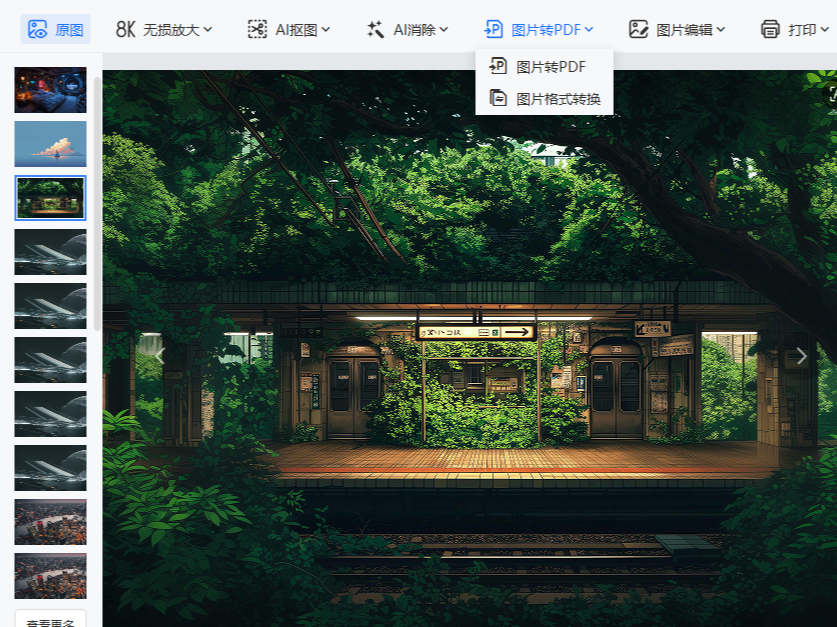
Task: Select the AI抠图 cutout icon
Action: point(257,29)
